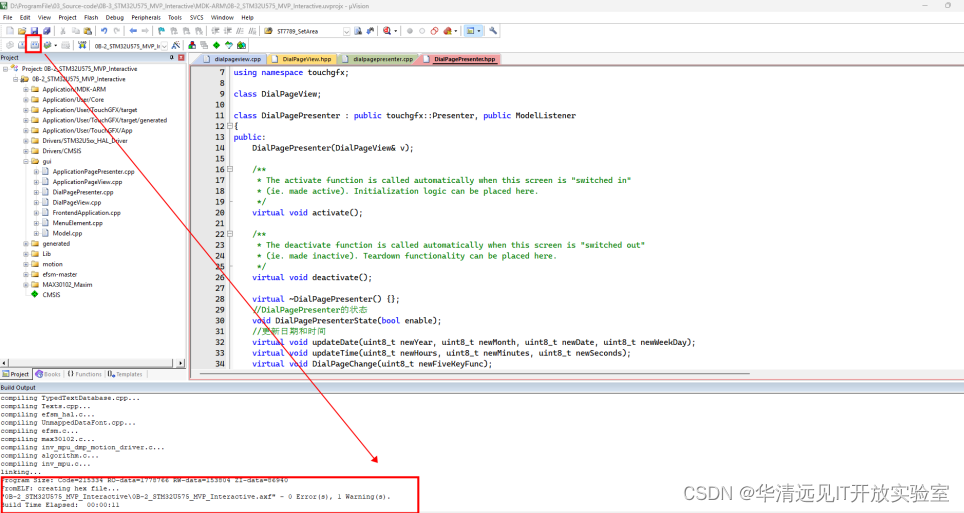Image resolution: width=964 pixels, height=513 pixels.
Task: Open the Templates panel tab
Action: (125, 374)
